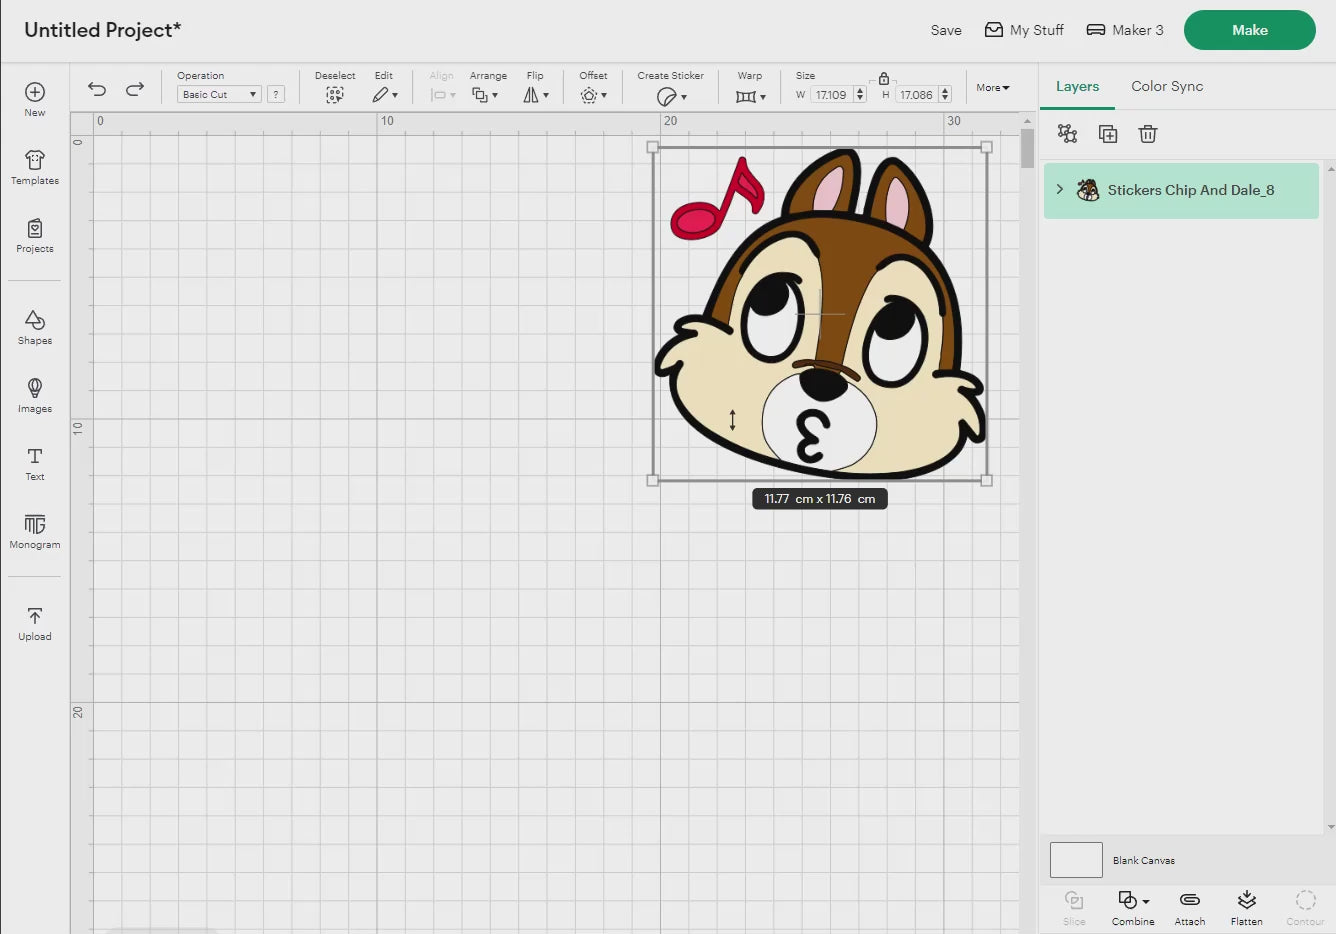Click the canvas vertical scrollbar

tap(1027, 148)
